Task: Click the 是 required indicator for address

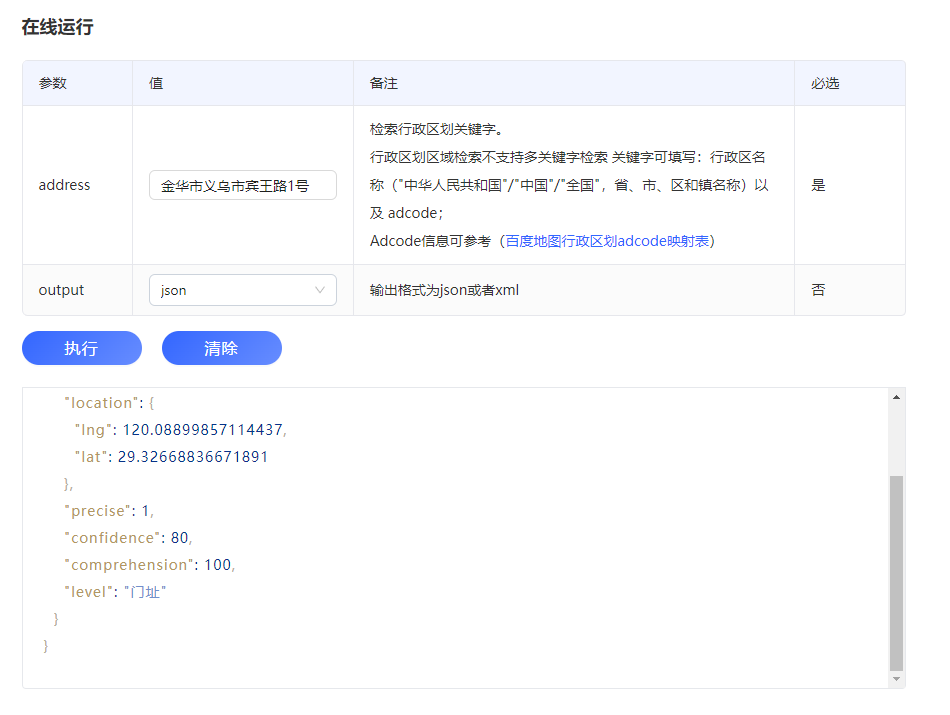Action: pyautogui.click(x=817, y=185)
